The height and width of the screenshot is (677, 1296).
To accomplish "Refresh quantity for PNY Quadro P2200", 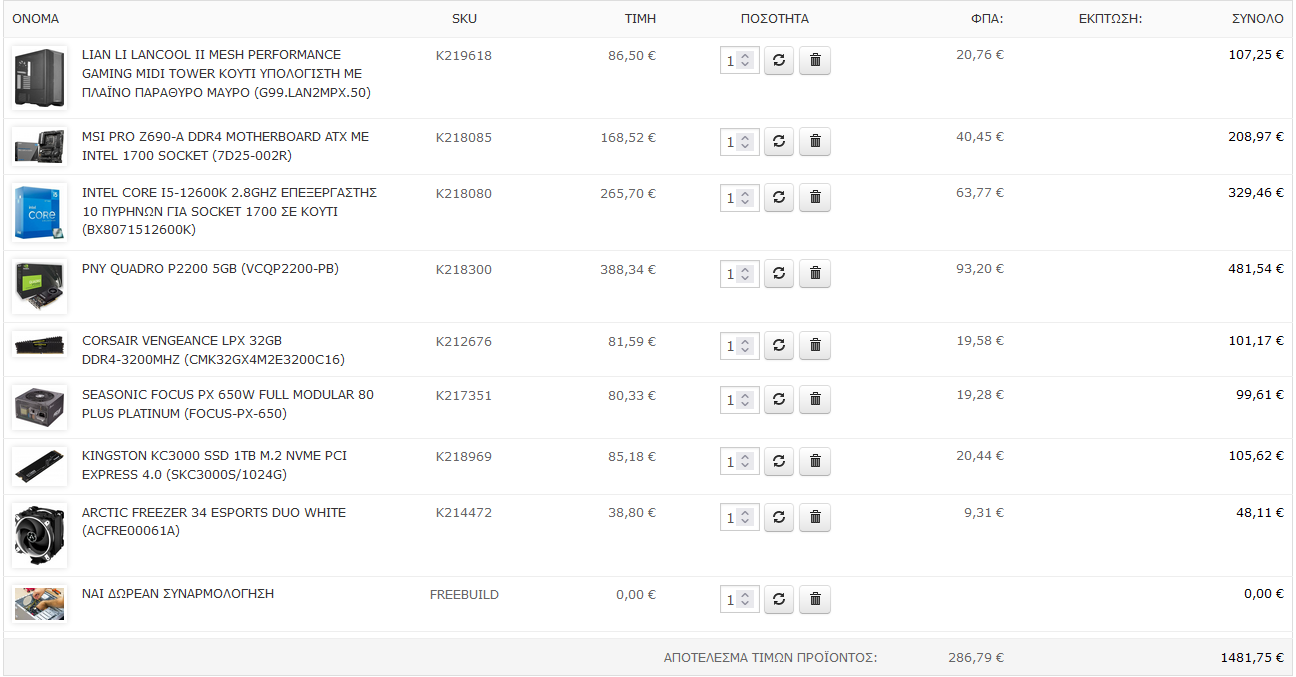I will (x=779, y=273).
